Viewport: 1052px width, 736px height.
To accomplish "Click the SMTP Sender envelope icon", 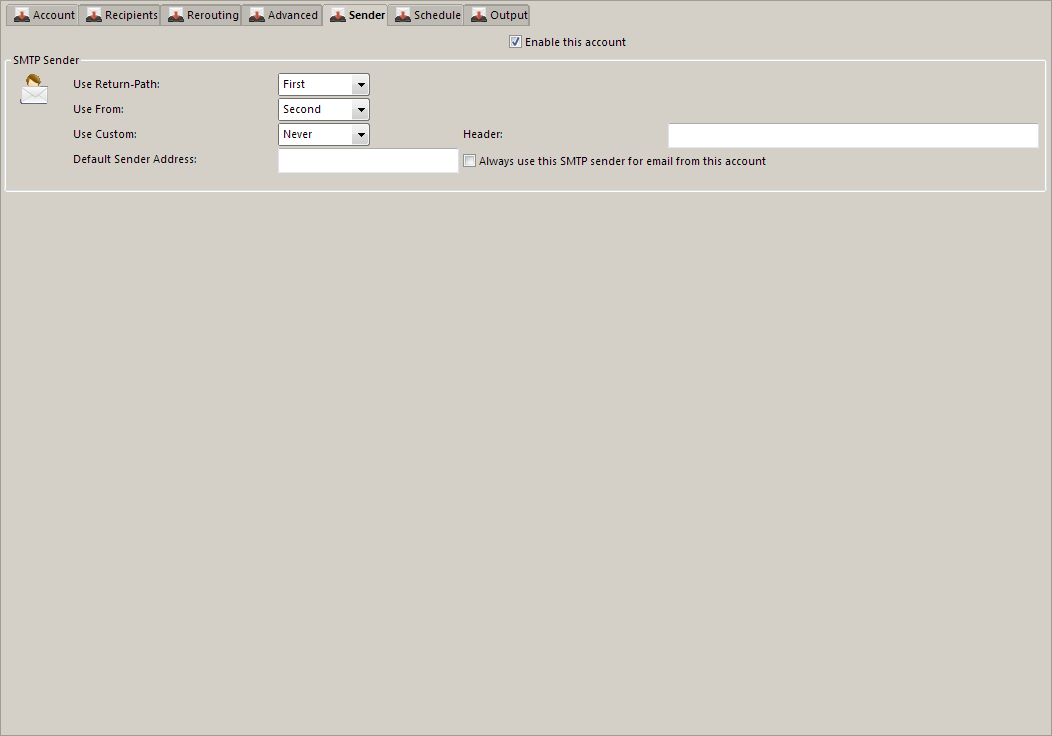I will 34,90.
